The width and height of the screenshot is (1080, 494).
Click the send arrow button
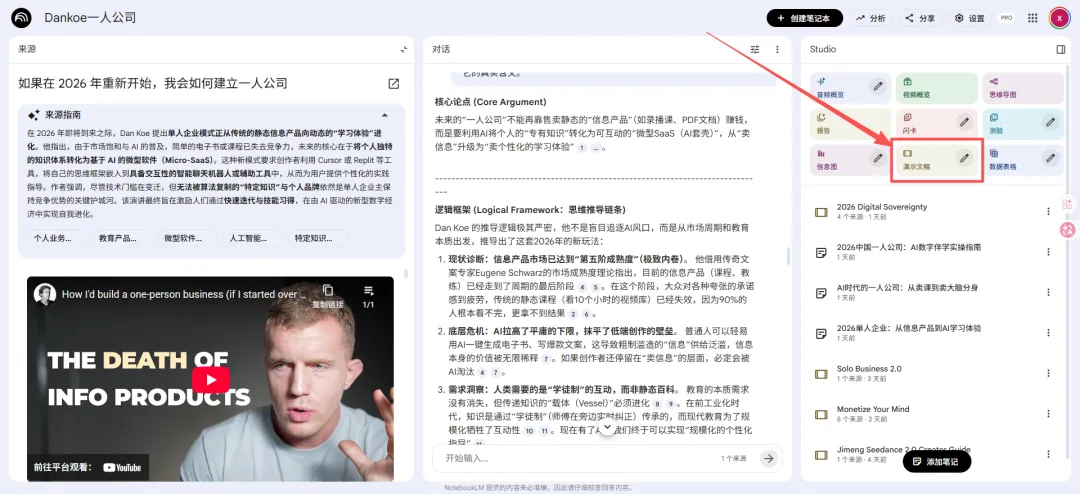point(769,458)
